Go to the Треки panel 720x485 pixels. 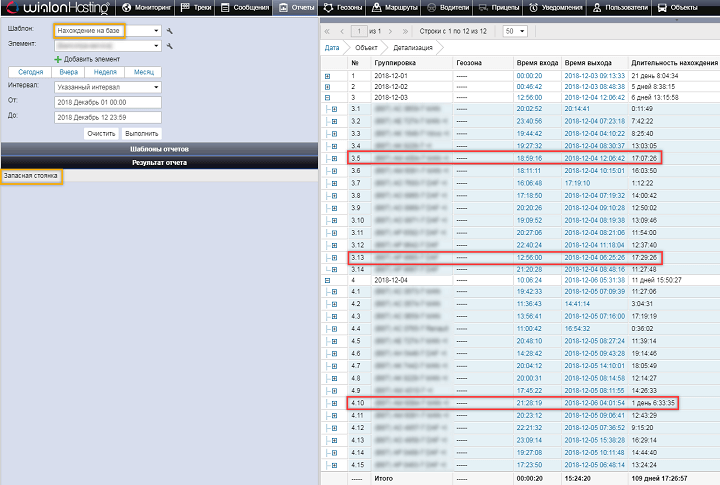coord(196,7)
